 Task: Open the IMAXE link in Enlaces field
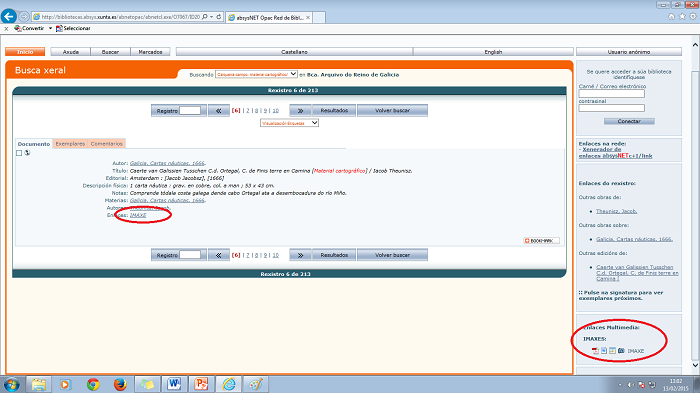click(138, 215)
